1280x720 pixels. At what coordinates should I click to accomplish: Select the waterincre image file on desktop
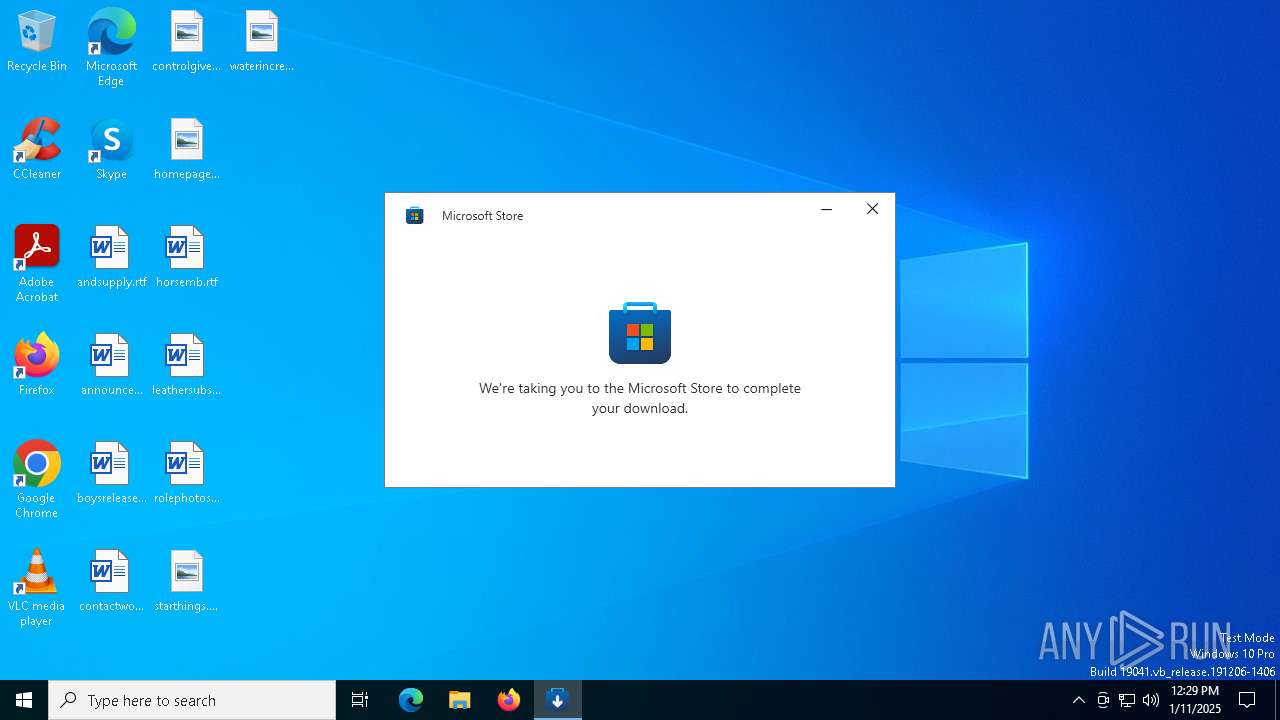(261, 42)
